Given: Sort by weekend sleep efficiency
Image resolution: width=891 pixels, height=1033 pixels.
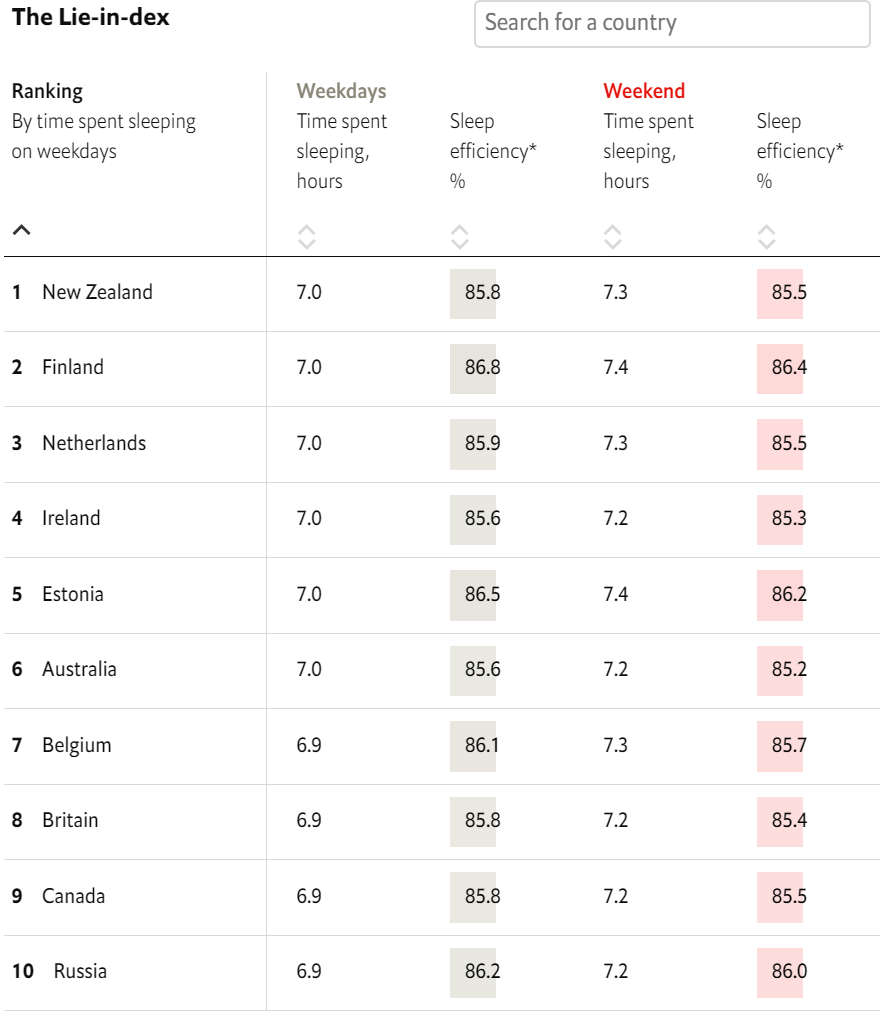Looking at the screenshot, I should click(766, 237).
